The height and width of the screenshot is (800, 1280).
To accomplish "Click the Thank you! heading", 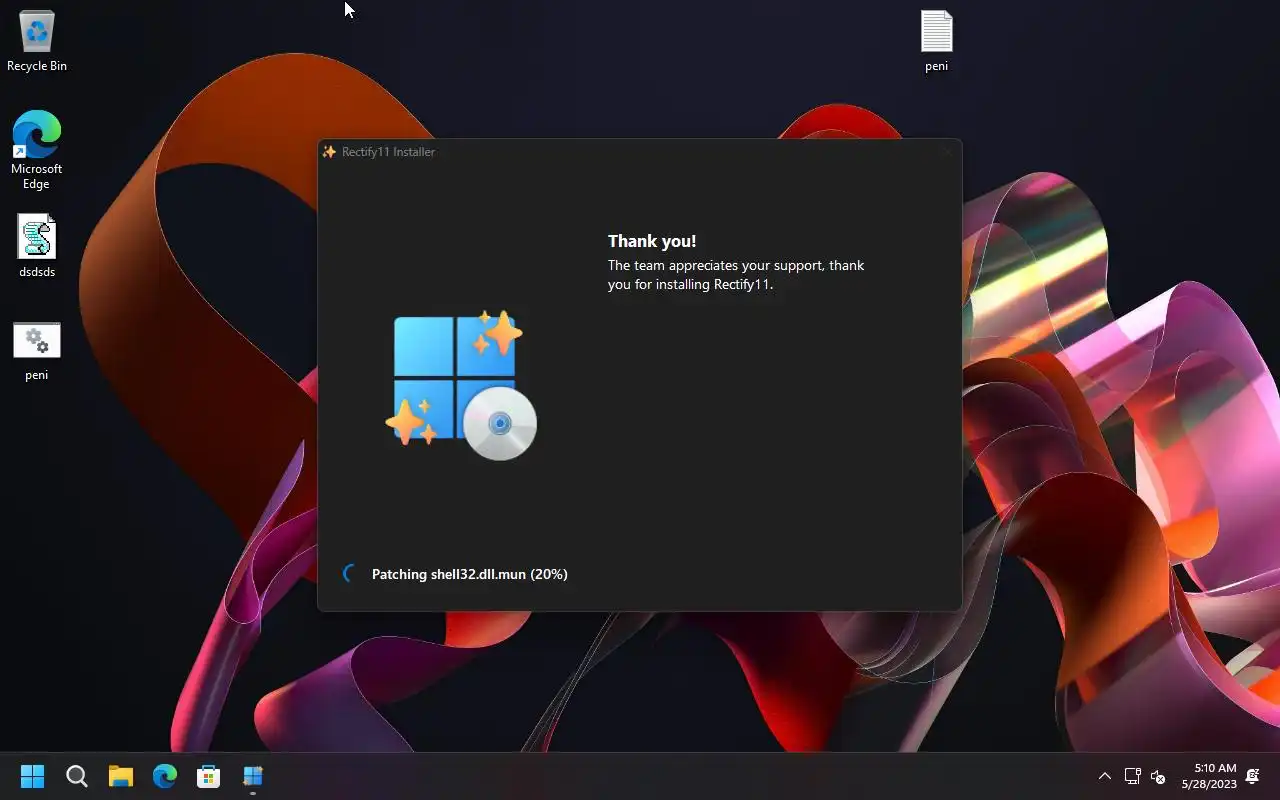I will click(x=652, y=241).
